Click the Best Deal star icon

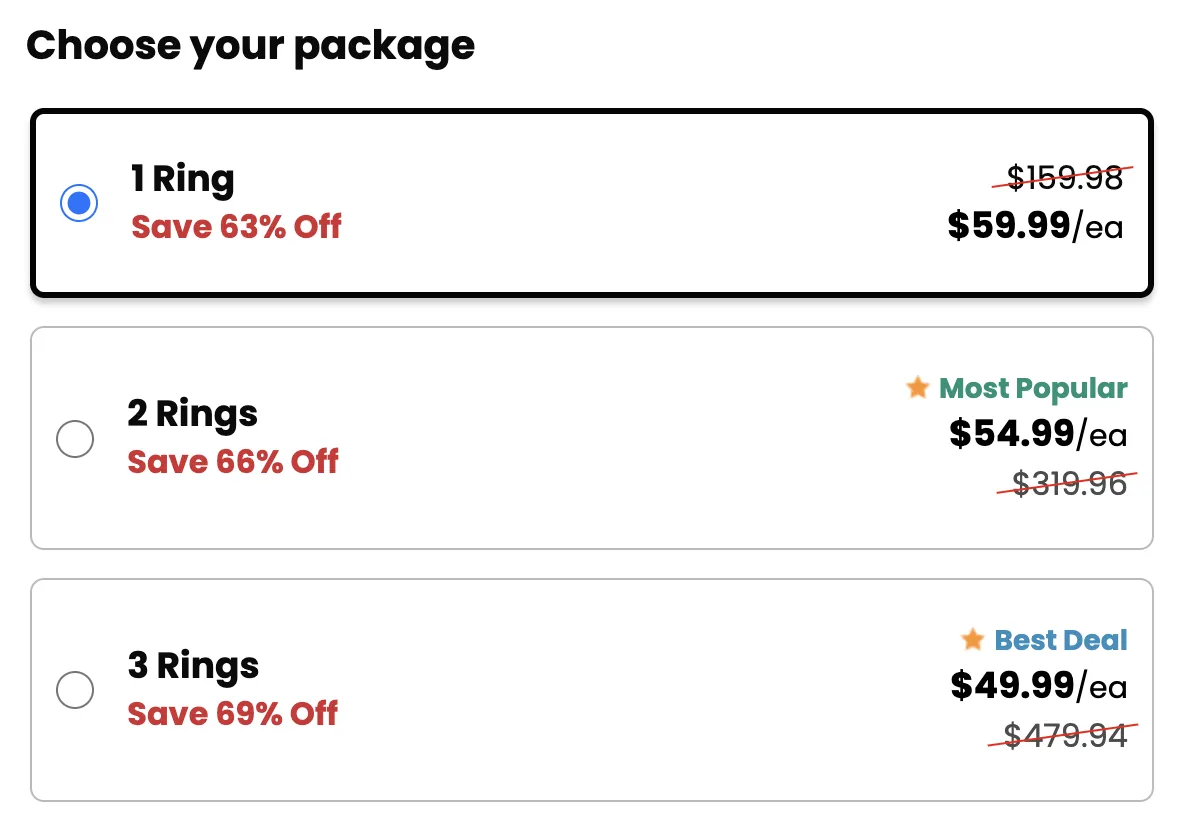coord(972,639)
